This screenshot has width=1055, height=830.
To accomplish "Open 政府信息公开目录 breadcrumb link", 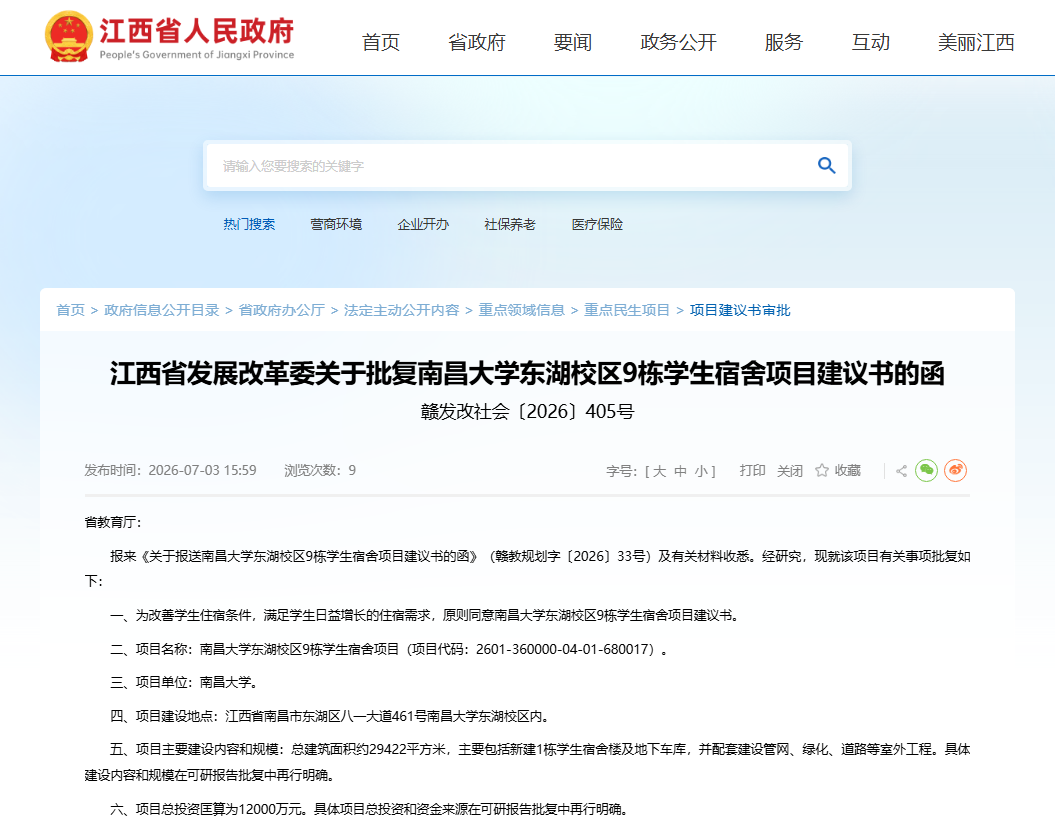I will pos(161,310).
